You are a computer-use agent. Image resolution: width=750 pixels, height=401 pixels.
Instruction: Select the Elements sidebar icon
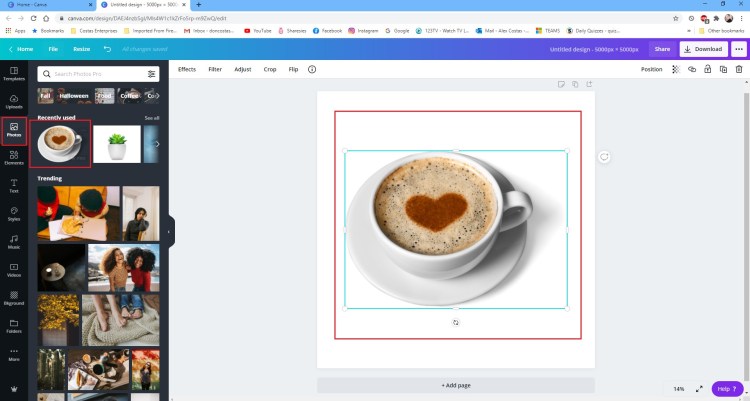tap(14, 158)
